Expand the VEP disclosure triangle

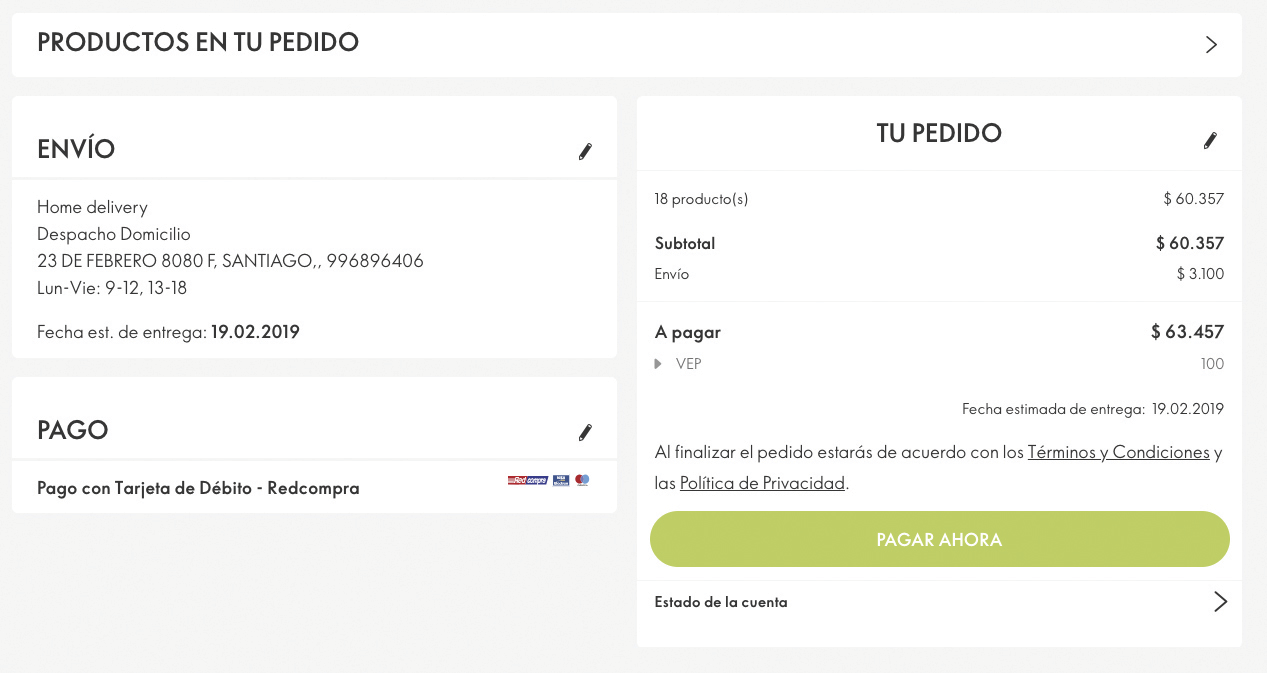pos(658,364)
